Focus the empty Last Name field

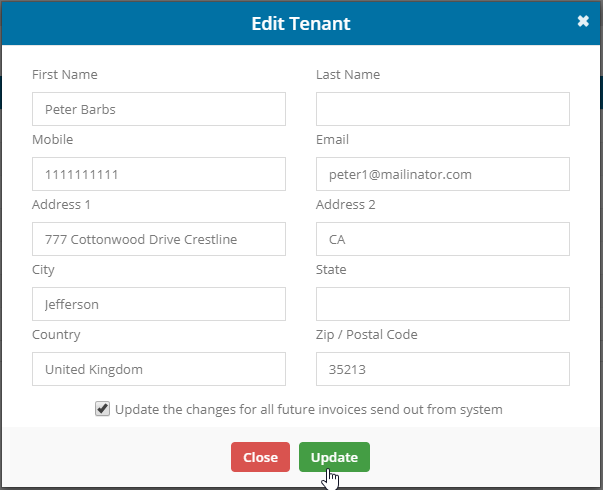tap(442, 109)
